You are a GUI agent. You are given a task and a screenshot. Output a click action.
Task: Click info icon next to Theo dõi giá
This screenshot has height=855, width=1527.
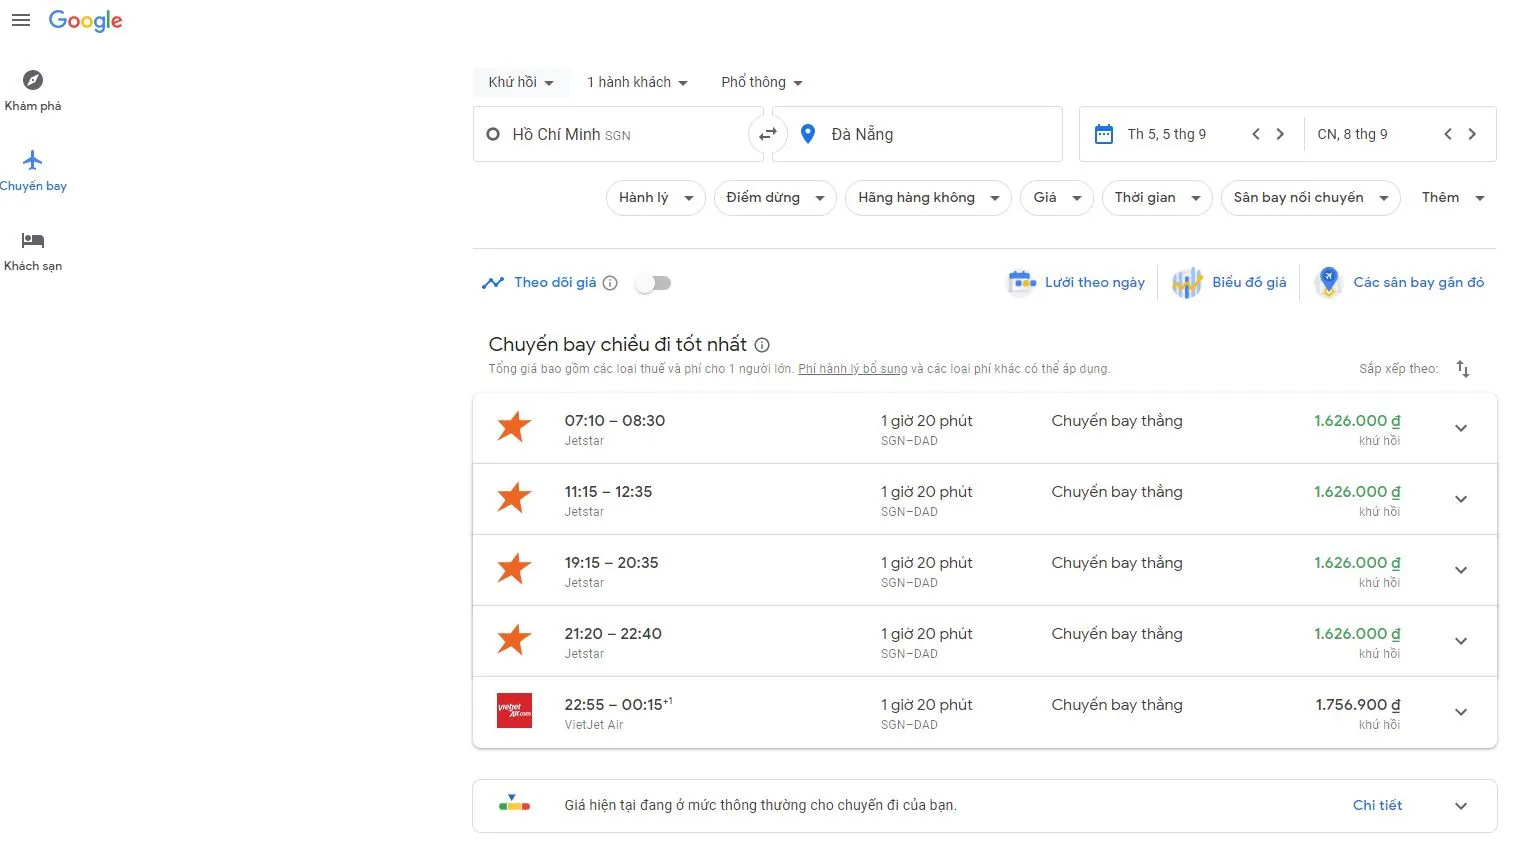[610, 283]
